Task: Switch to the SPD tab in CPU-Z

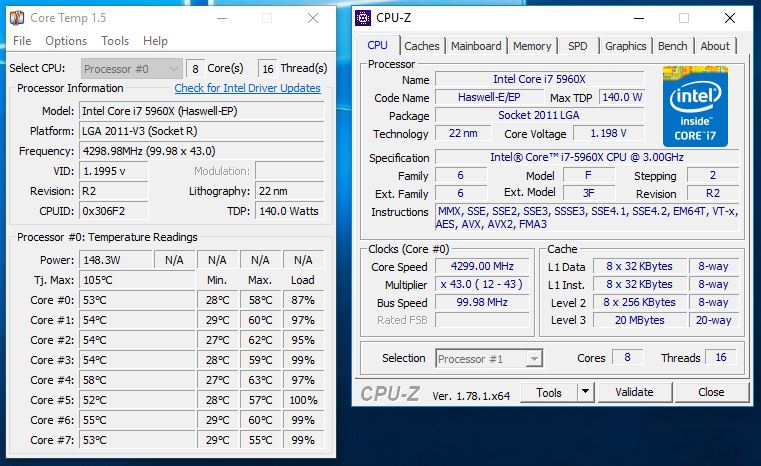Action: coord(578,46)
